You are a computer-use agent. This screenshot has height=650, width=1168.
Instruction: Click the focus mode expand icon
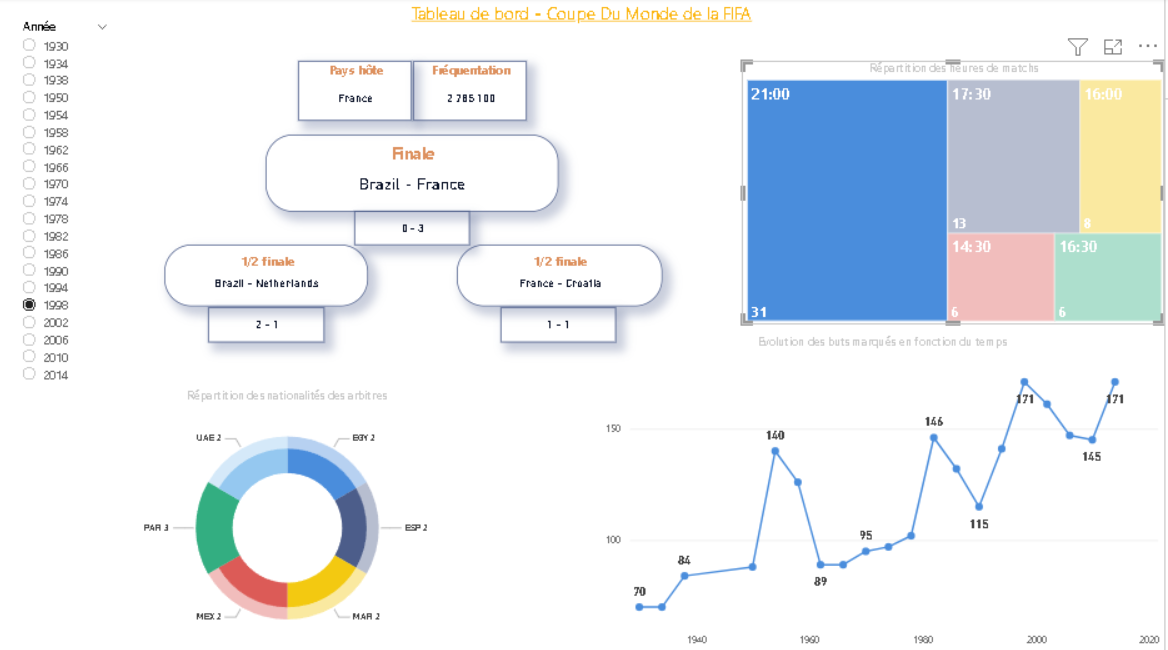click(1112, 47)
